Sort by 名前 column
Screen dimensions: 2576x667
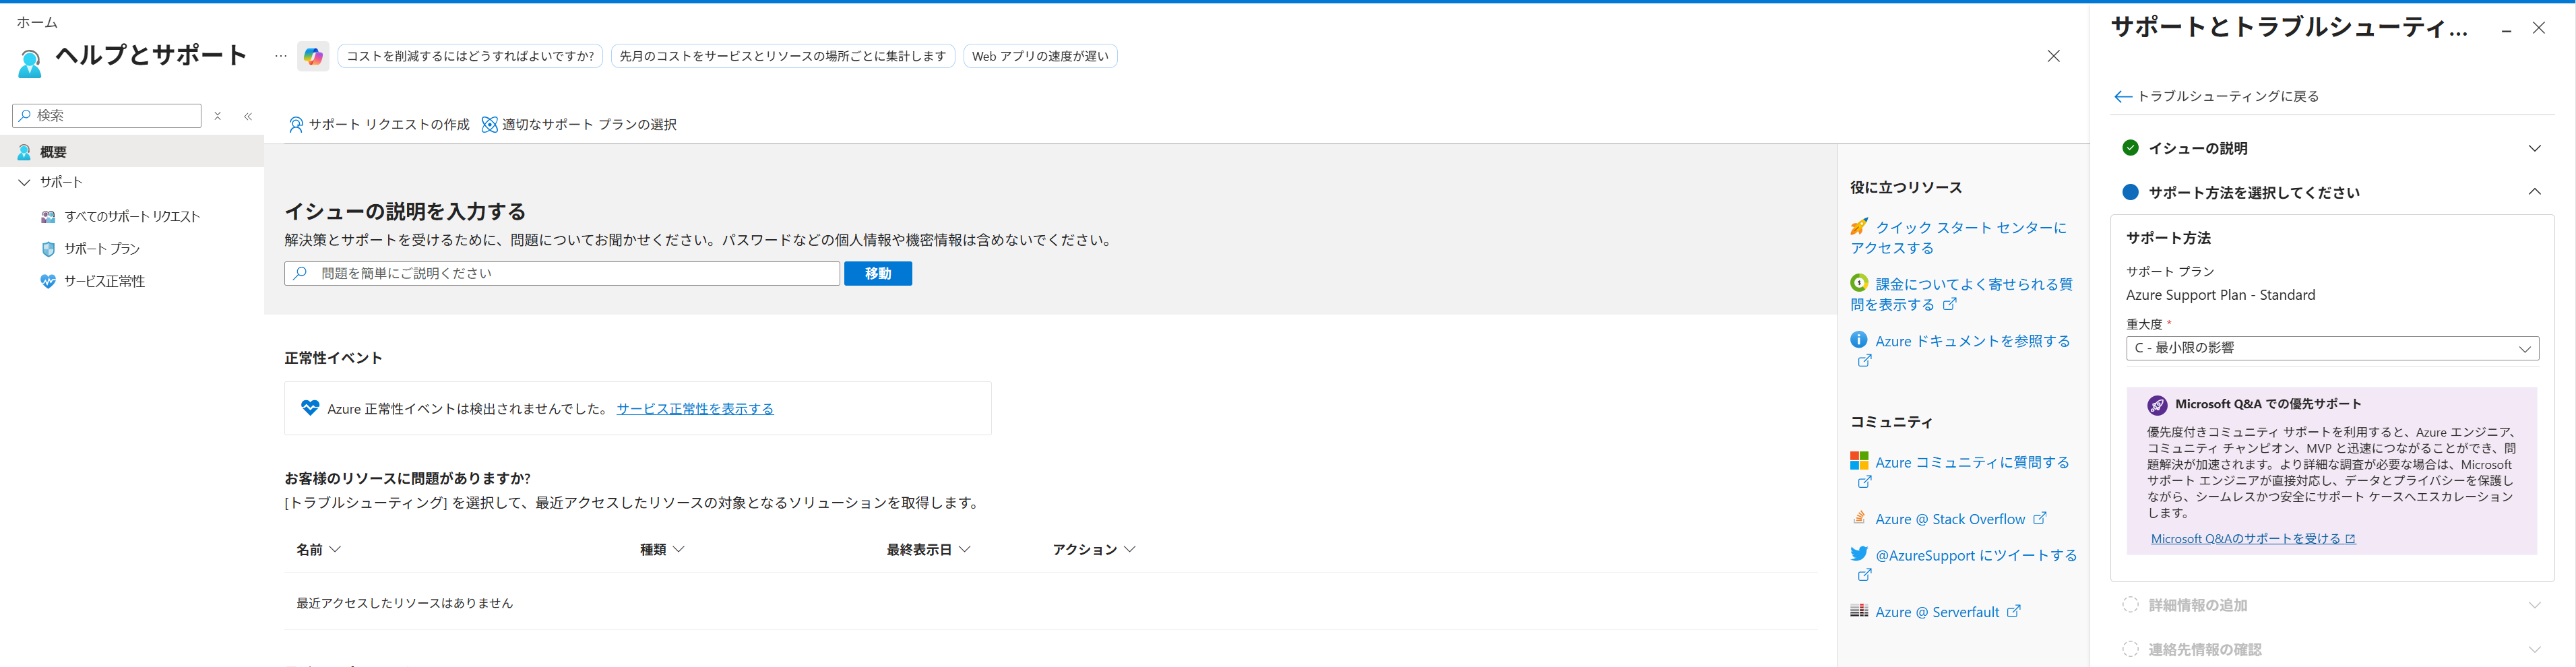319,549
